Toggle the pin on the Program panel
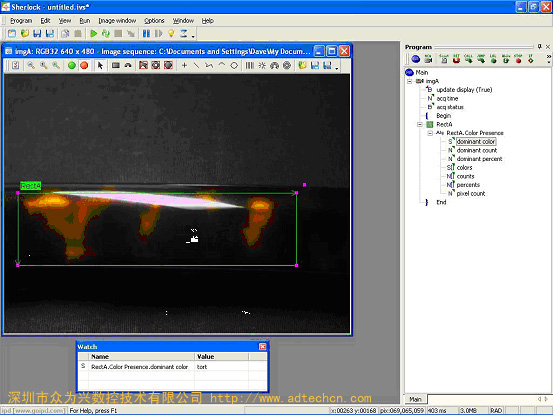The image size is (554, 416). point(540,47)
